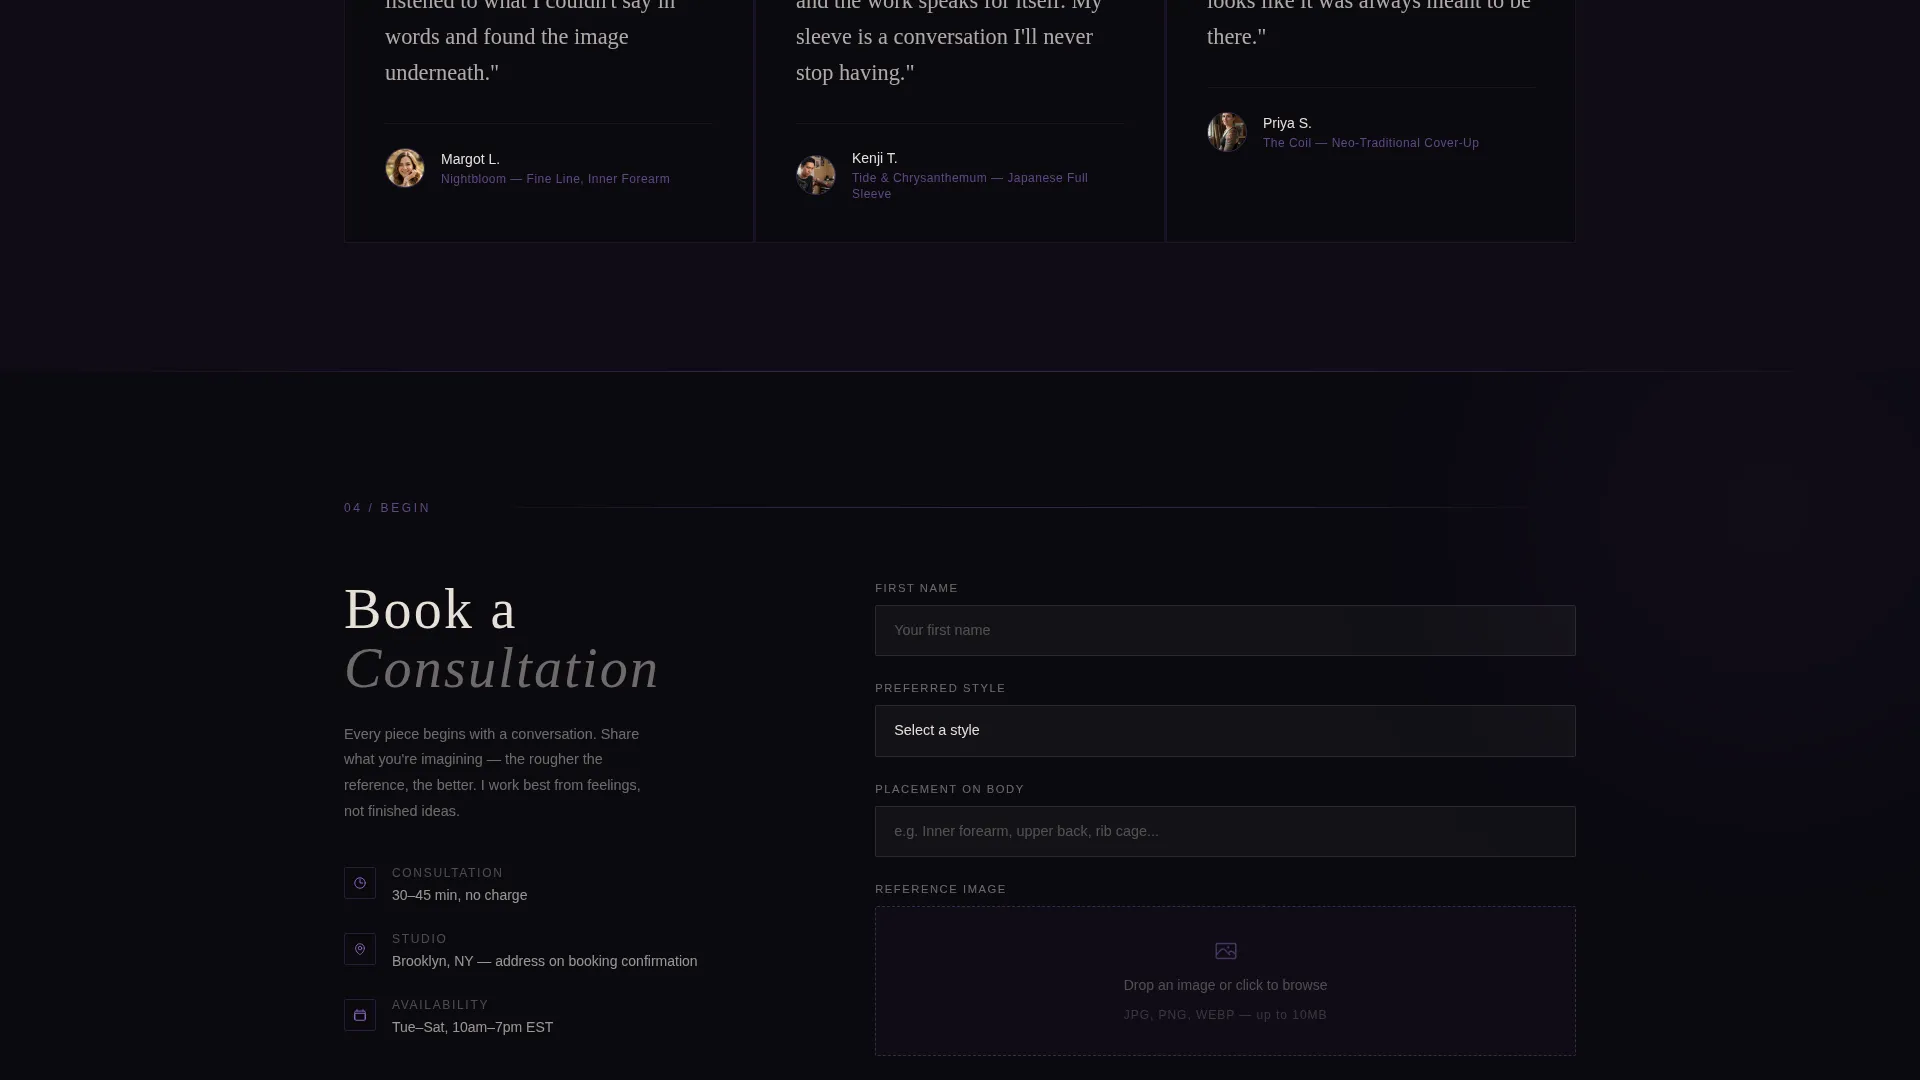Click the image upload icon in drop zone
The height and width of the screenshot is (1080, 1920).
[1225, 951]
